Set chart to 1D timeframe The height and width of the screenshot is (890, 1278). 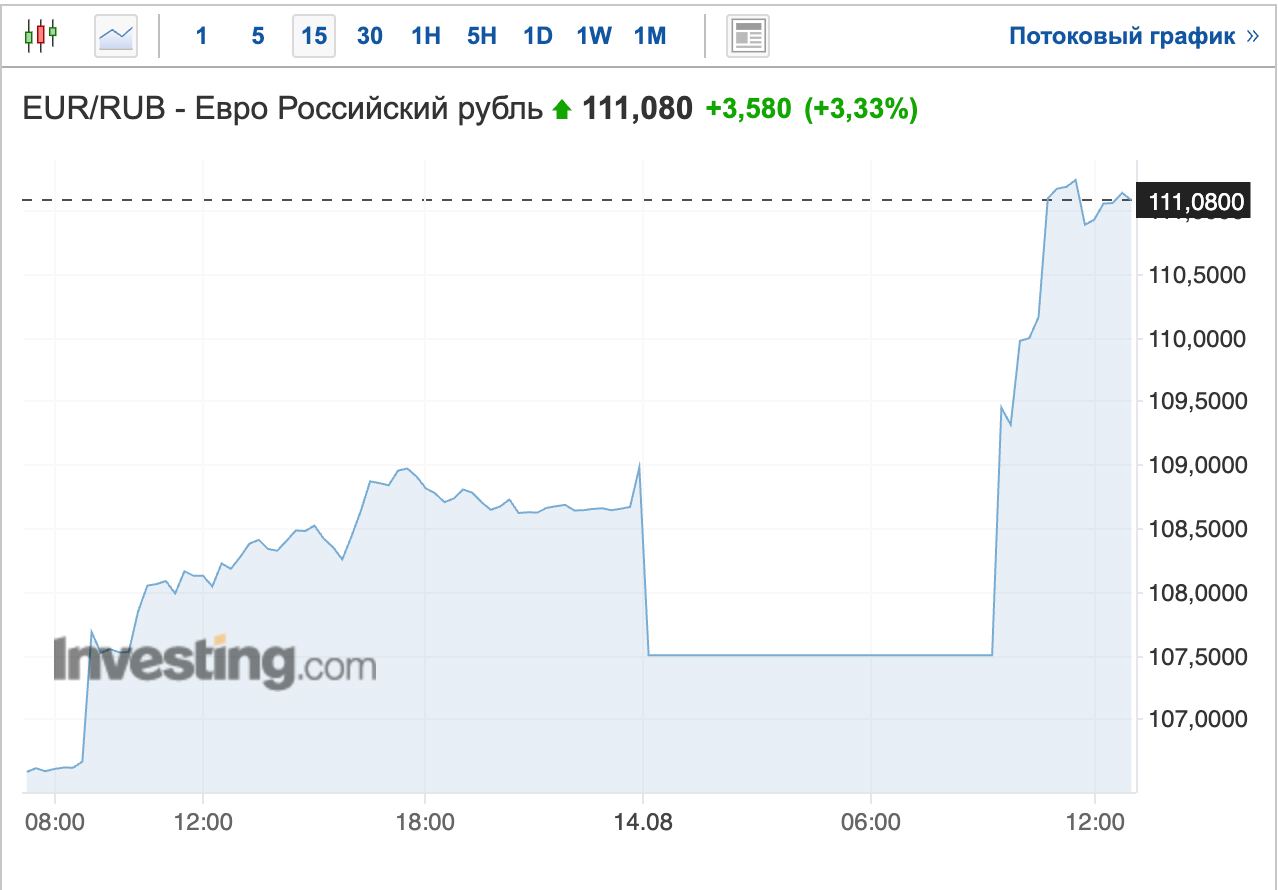538,36
